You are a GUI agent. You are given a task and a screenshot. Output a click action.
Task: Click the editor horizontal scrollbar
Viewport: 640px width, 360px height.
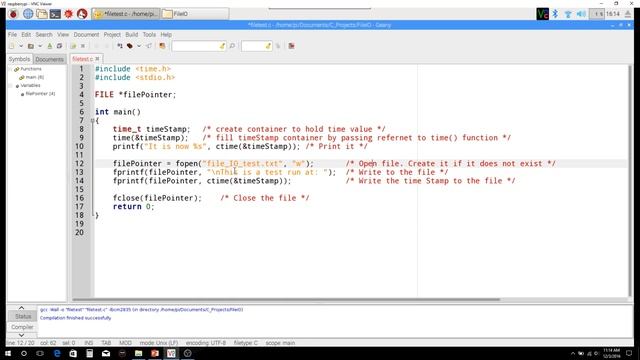tap(286, 299)
